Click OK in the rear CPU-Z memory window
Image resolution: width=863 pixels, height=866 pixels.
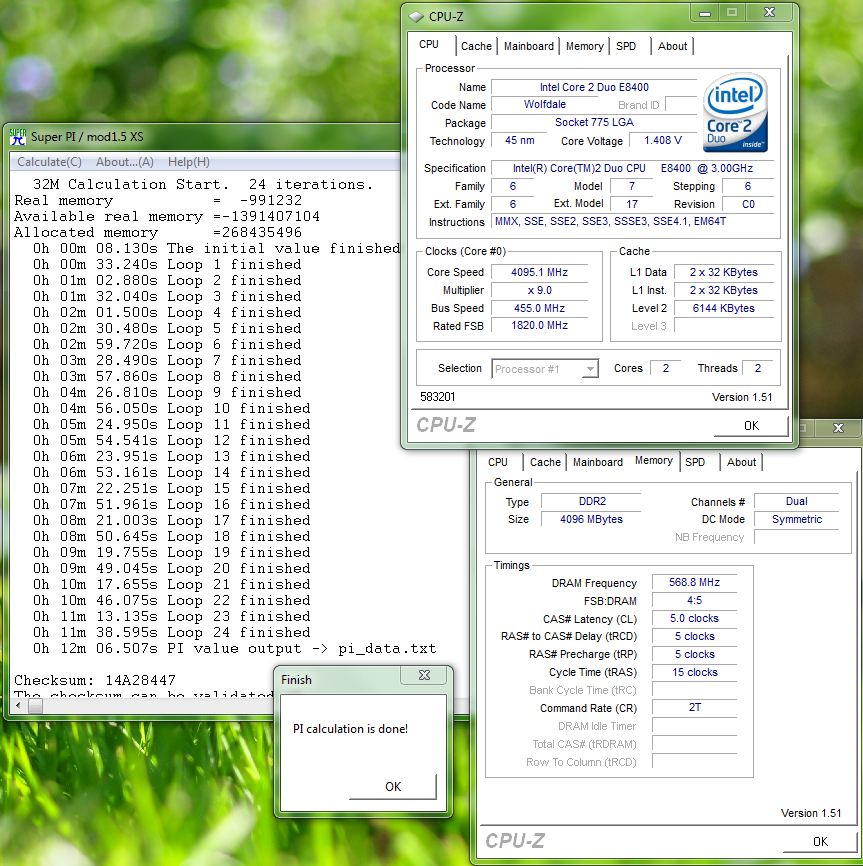[x=820, y=842]
